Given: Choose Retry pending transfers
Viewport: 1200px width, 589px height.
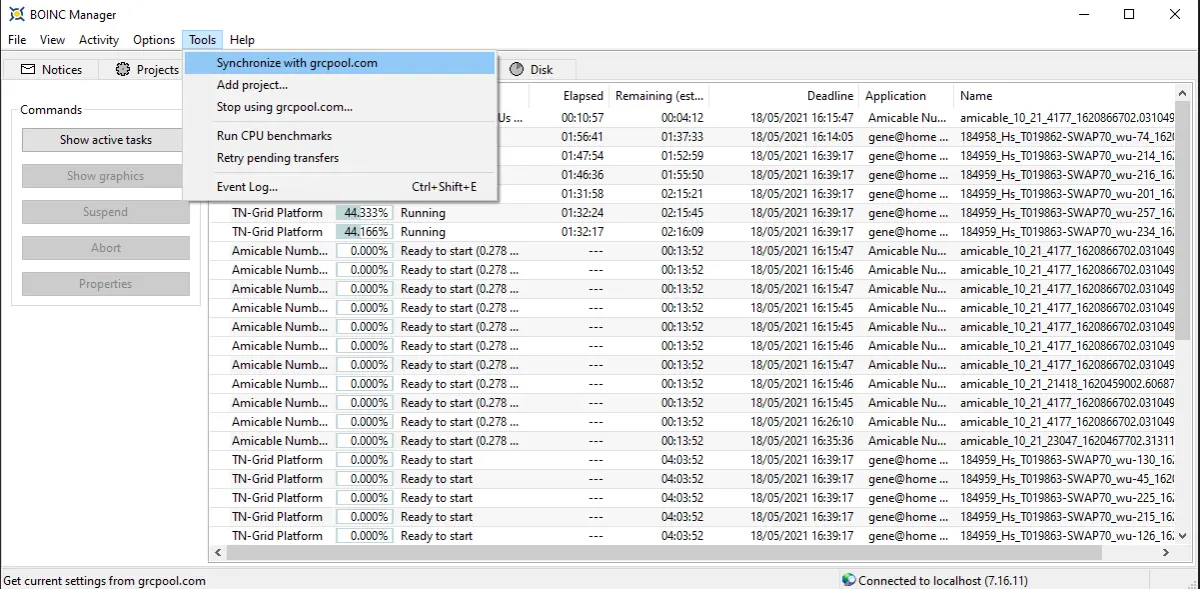Looking at the screenshot, I should (x=340, y=158).
